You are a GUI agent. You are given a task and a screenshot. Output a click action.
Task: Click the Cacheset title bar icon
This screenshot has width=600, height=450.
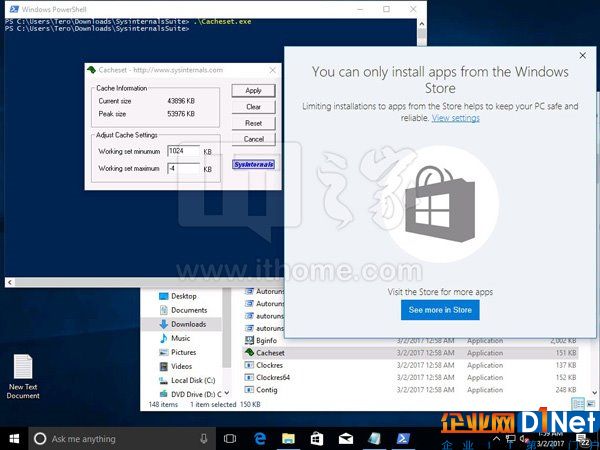click(x=91, y=70)
